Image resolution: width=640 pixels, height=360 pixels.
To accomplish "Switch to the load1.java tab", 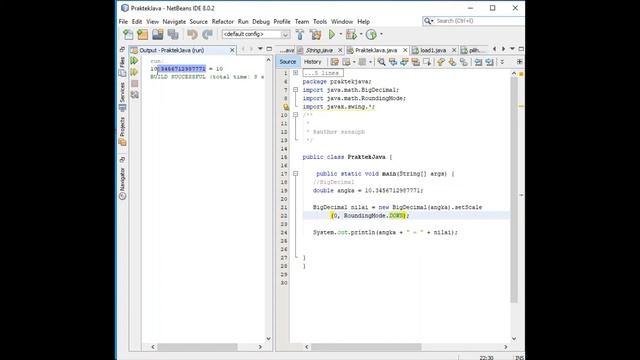I will tap(433, 50).
